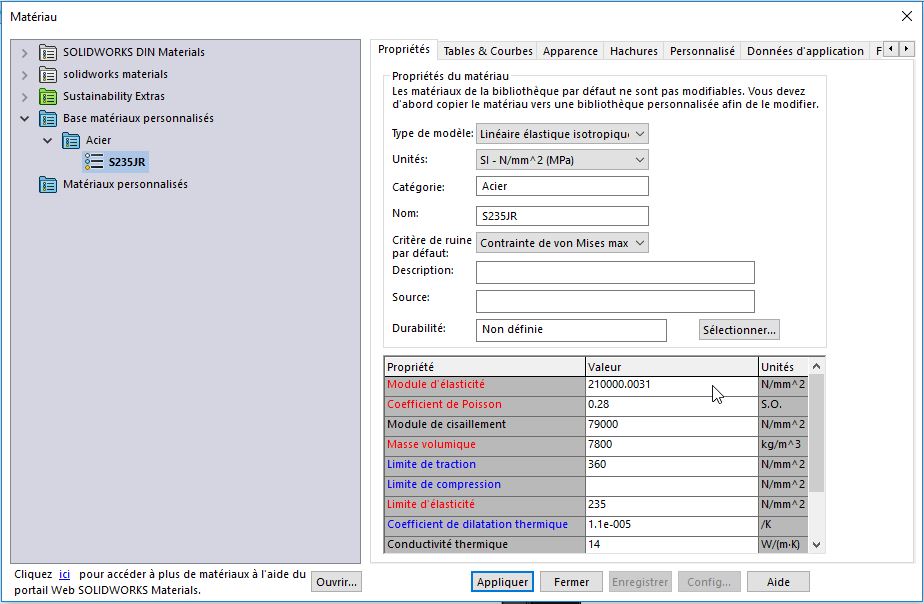This screenshot has width=924, height=604.
Task: Open the Critère de ruine par défaut dropdown
Action: coord(562,243)
